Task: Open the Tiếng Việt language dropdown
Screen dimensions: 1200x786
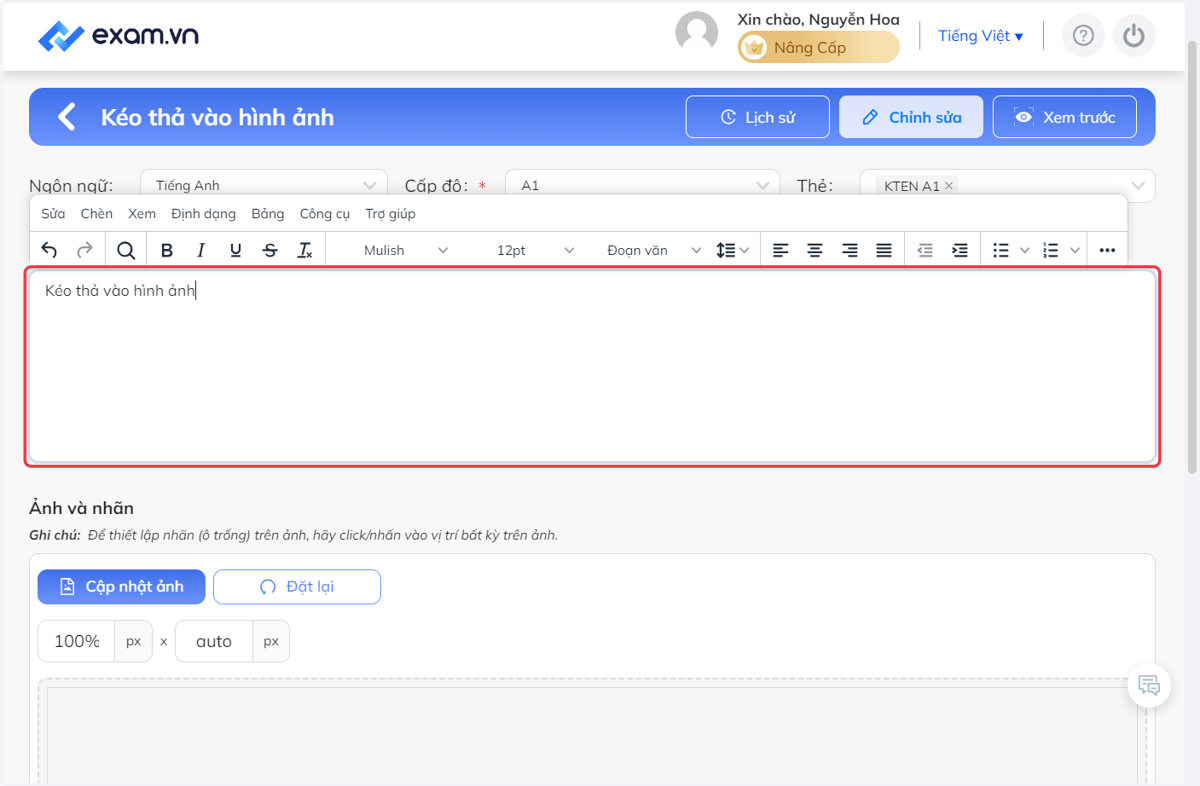Action: tap(980, 36)
